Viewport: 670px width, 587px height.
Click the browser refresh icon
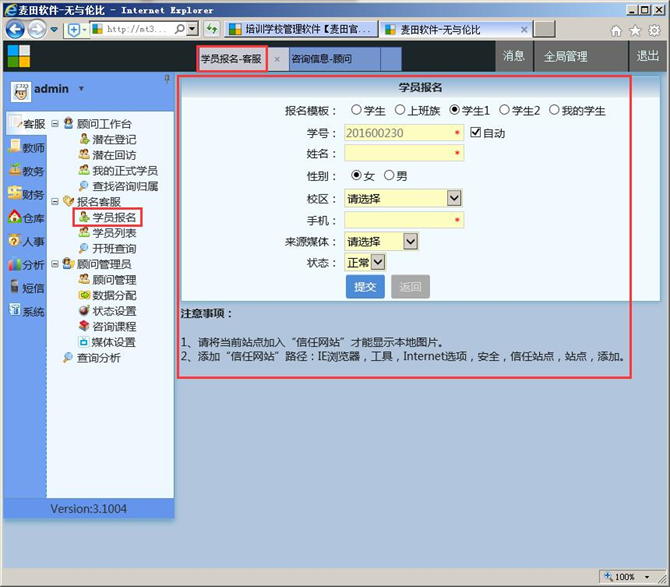[x=212, y=29]
